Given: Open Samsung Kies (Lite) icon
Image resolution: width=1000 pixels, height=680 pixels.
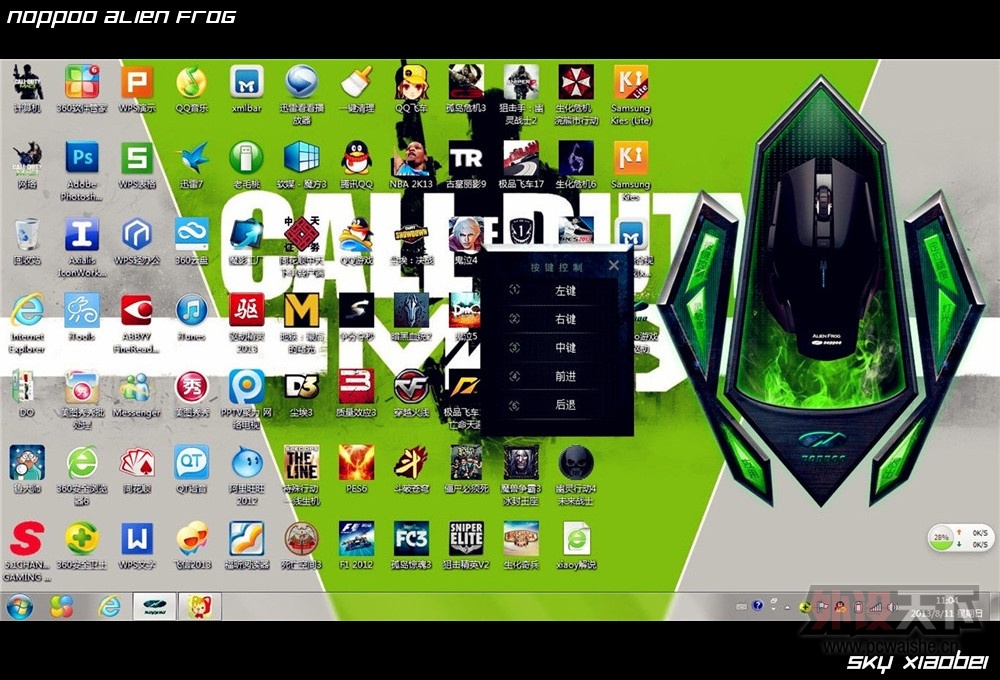Looking at the screenshot, I should (631, 82).
